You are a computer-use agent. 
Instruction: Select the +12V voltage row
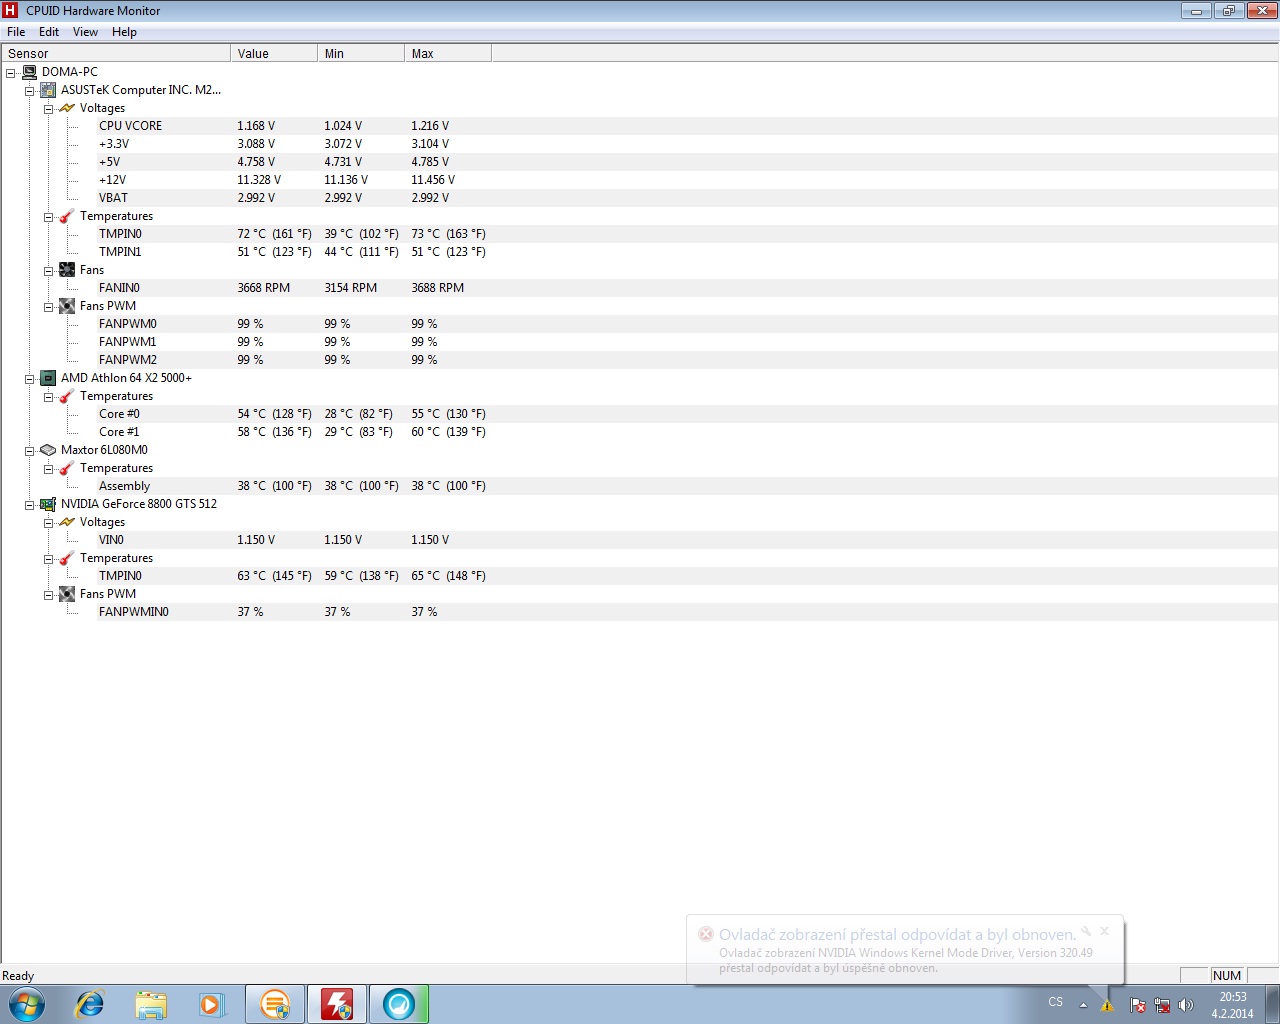688,180
